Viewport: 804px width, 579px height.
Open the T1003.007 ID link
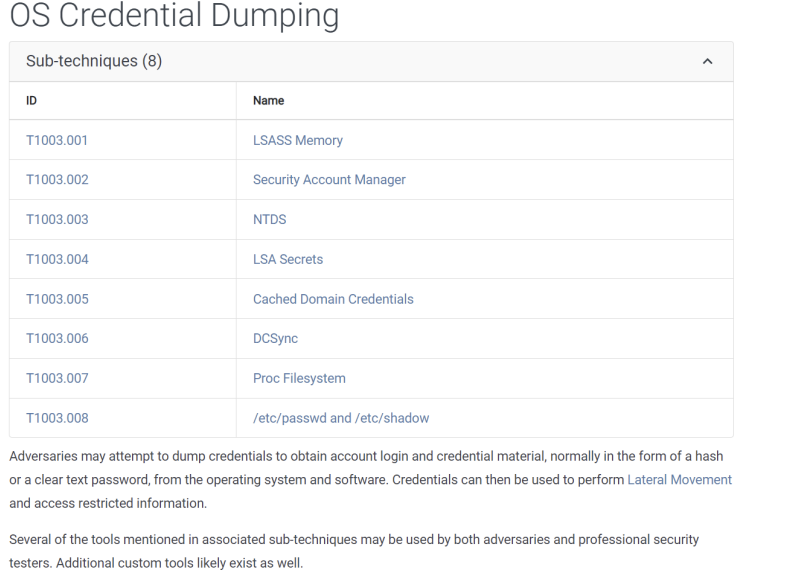coord(57,378)
